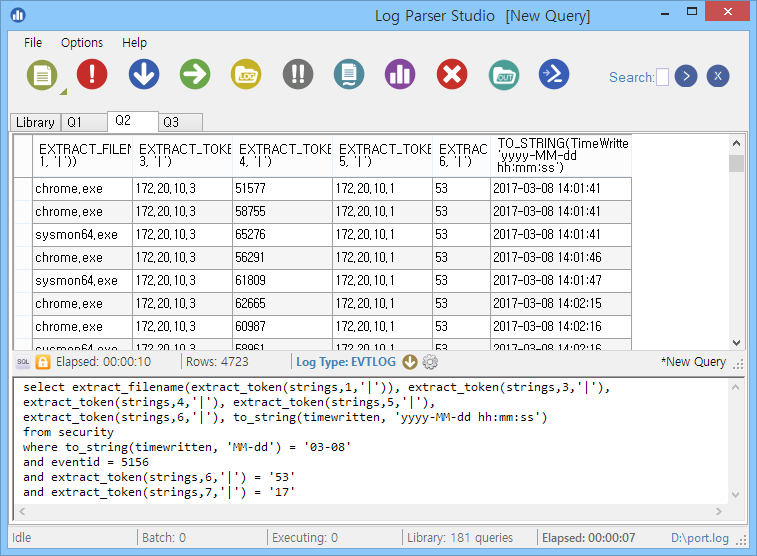Click the SQL icon in the query bar
Viewport: 757px width, 556px height.
point(23,362)
